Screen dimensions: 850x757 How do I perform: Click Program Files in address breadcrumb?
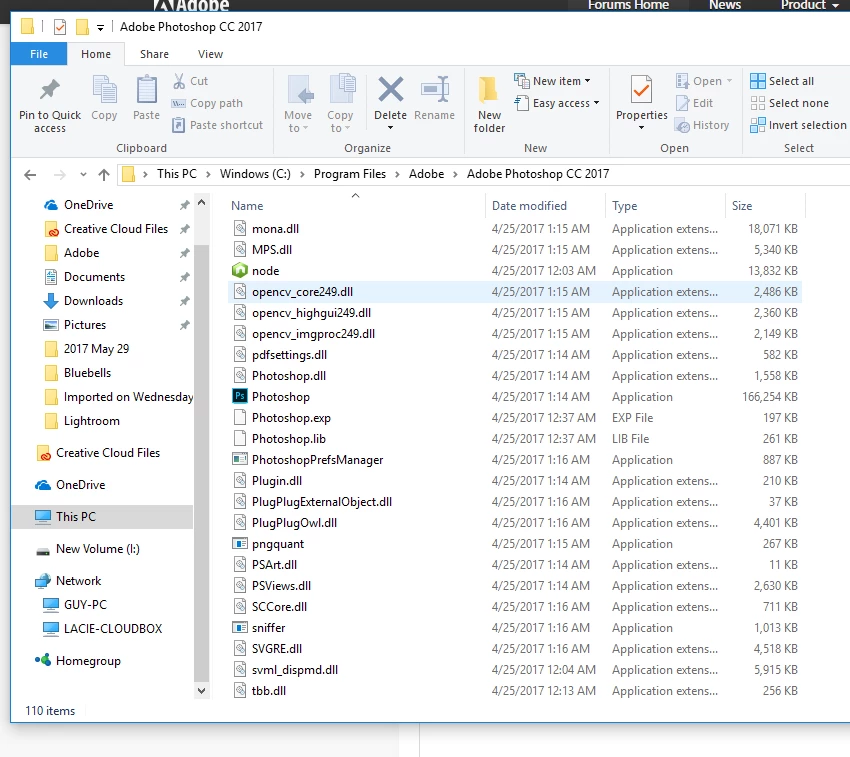point(350,174)
